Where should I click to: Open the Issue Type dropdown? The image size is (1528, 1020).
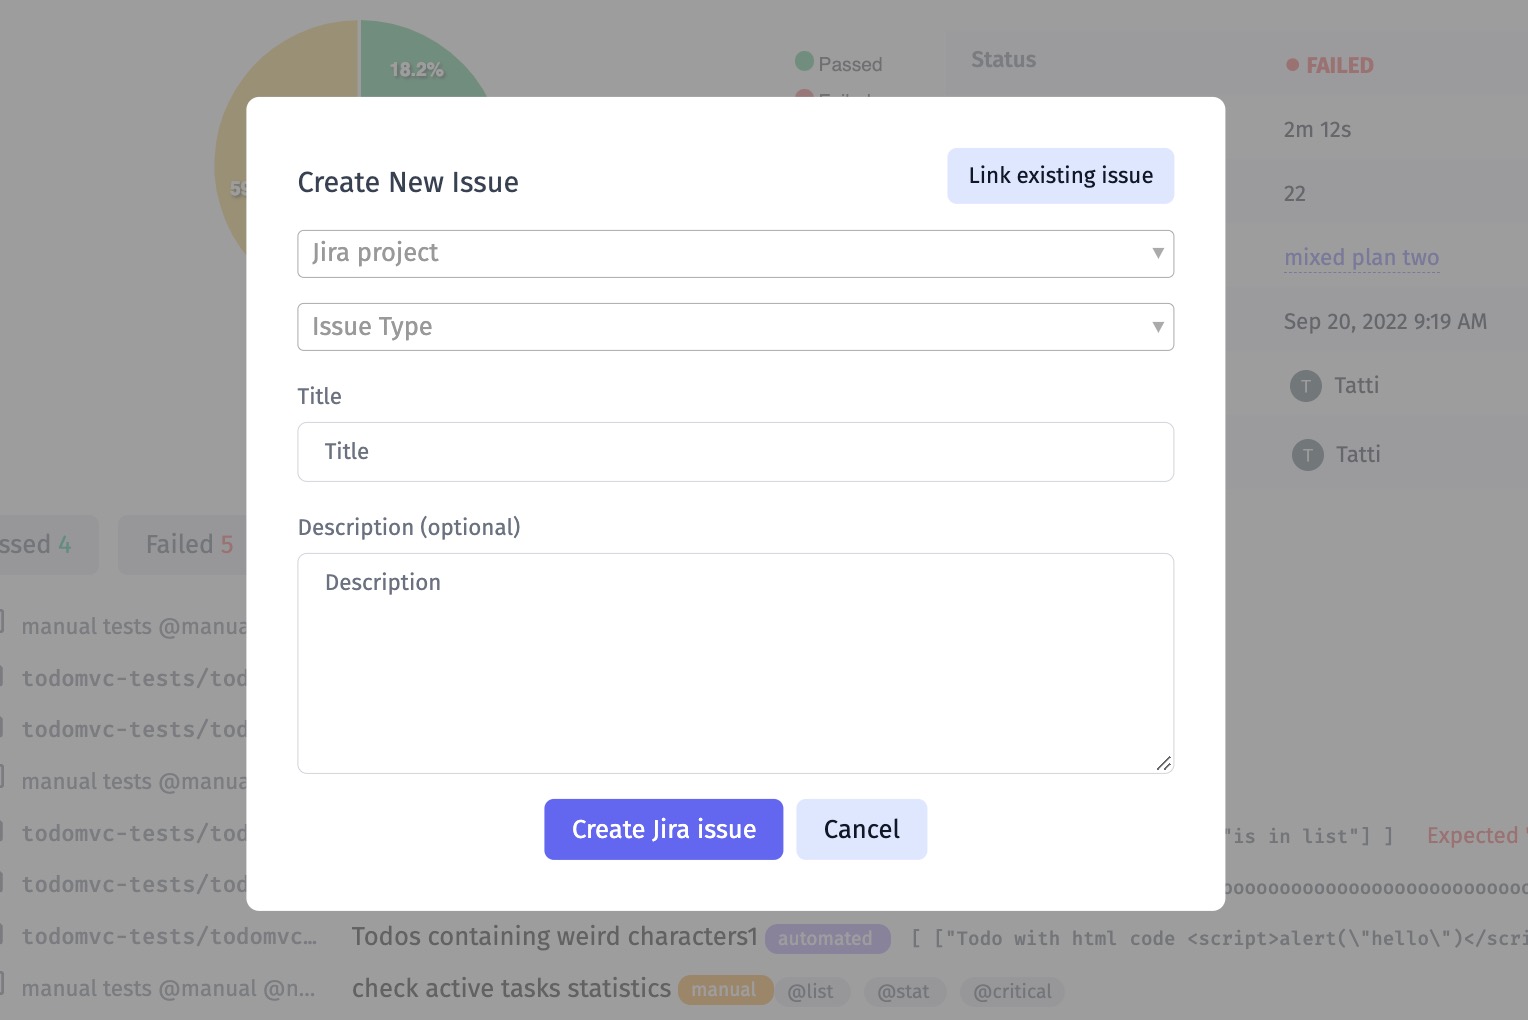click(x=735, y=327)
